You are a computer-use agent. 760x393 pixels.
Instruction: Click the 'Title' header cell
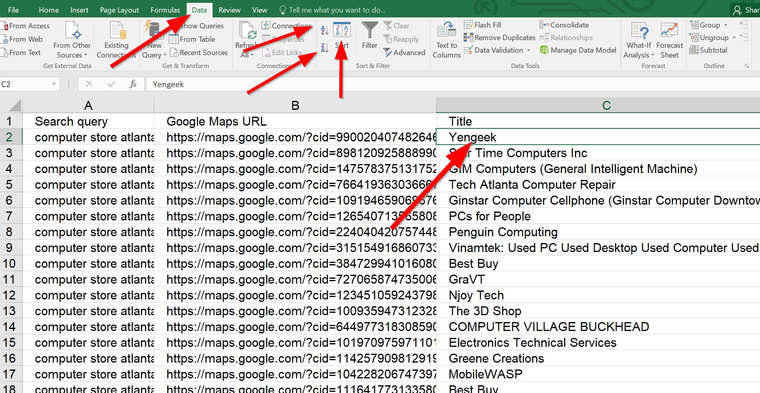[x=598, y=121]
